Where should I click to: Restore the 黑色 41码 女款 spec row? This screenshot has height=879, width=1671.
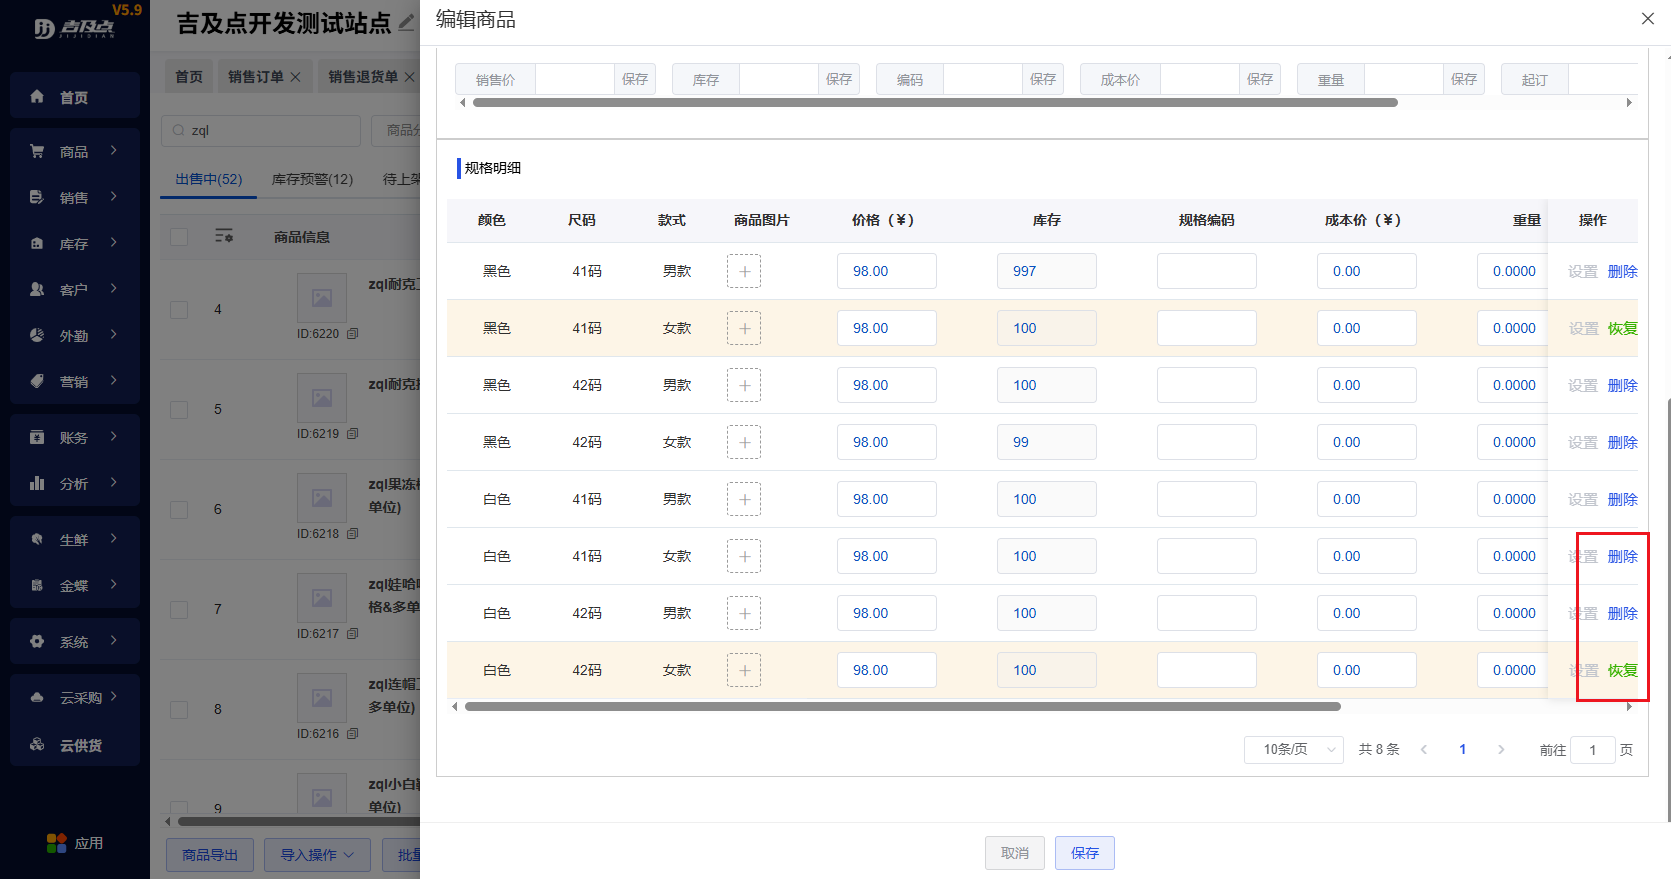(x=1623, y=329)
